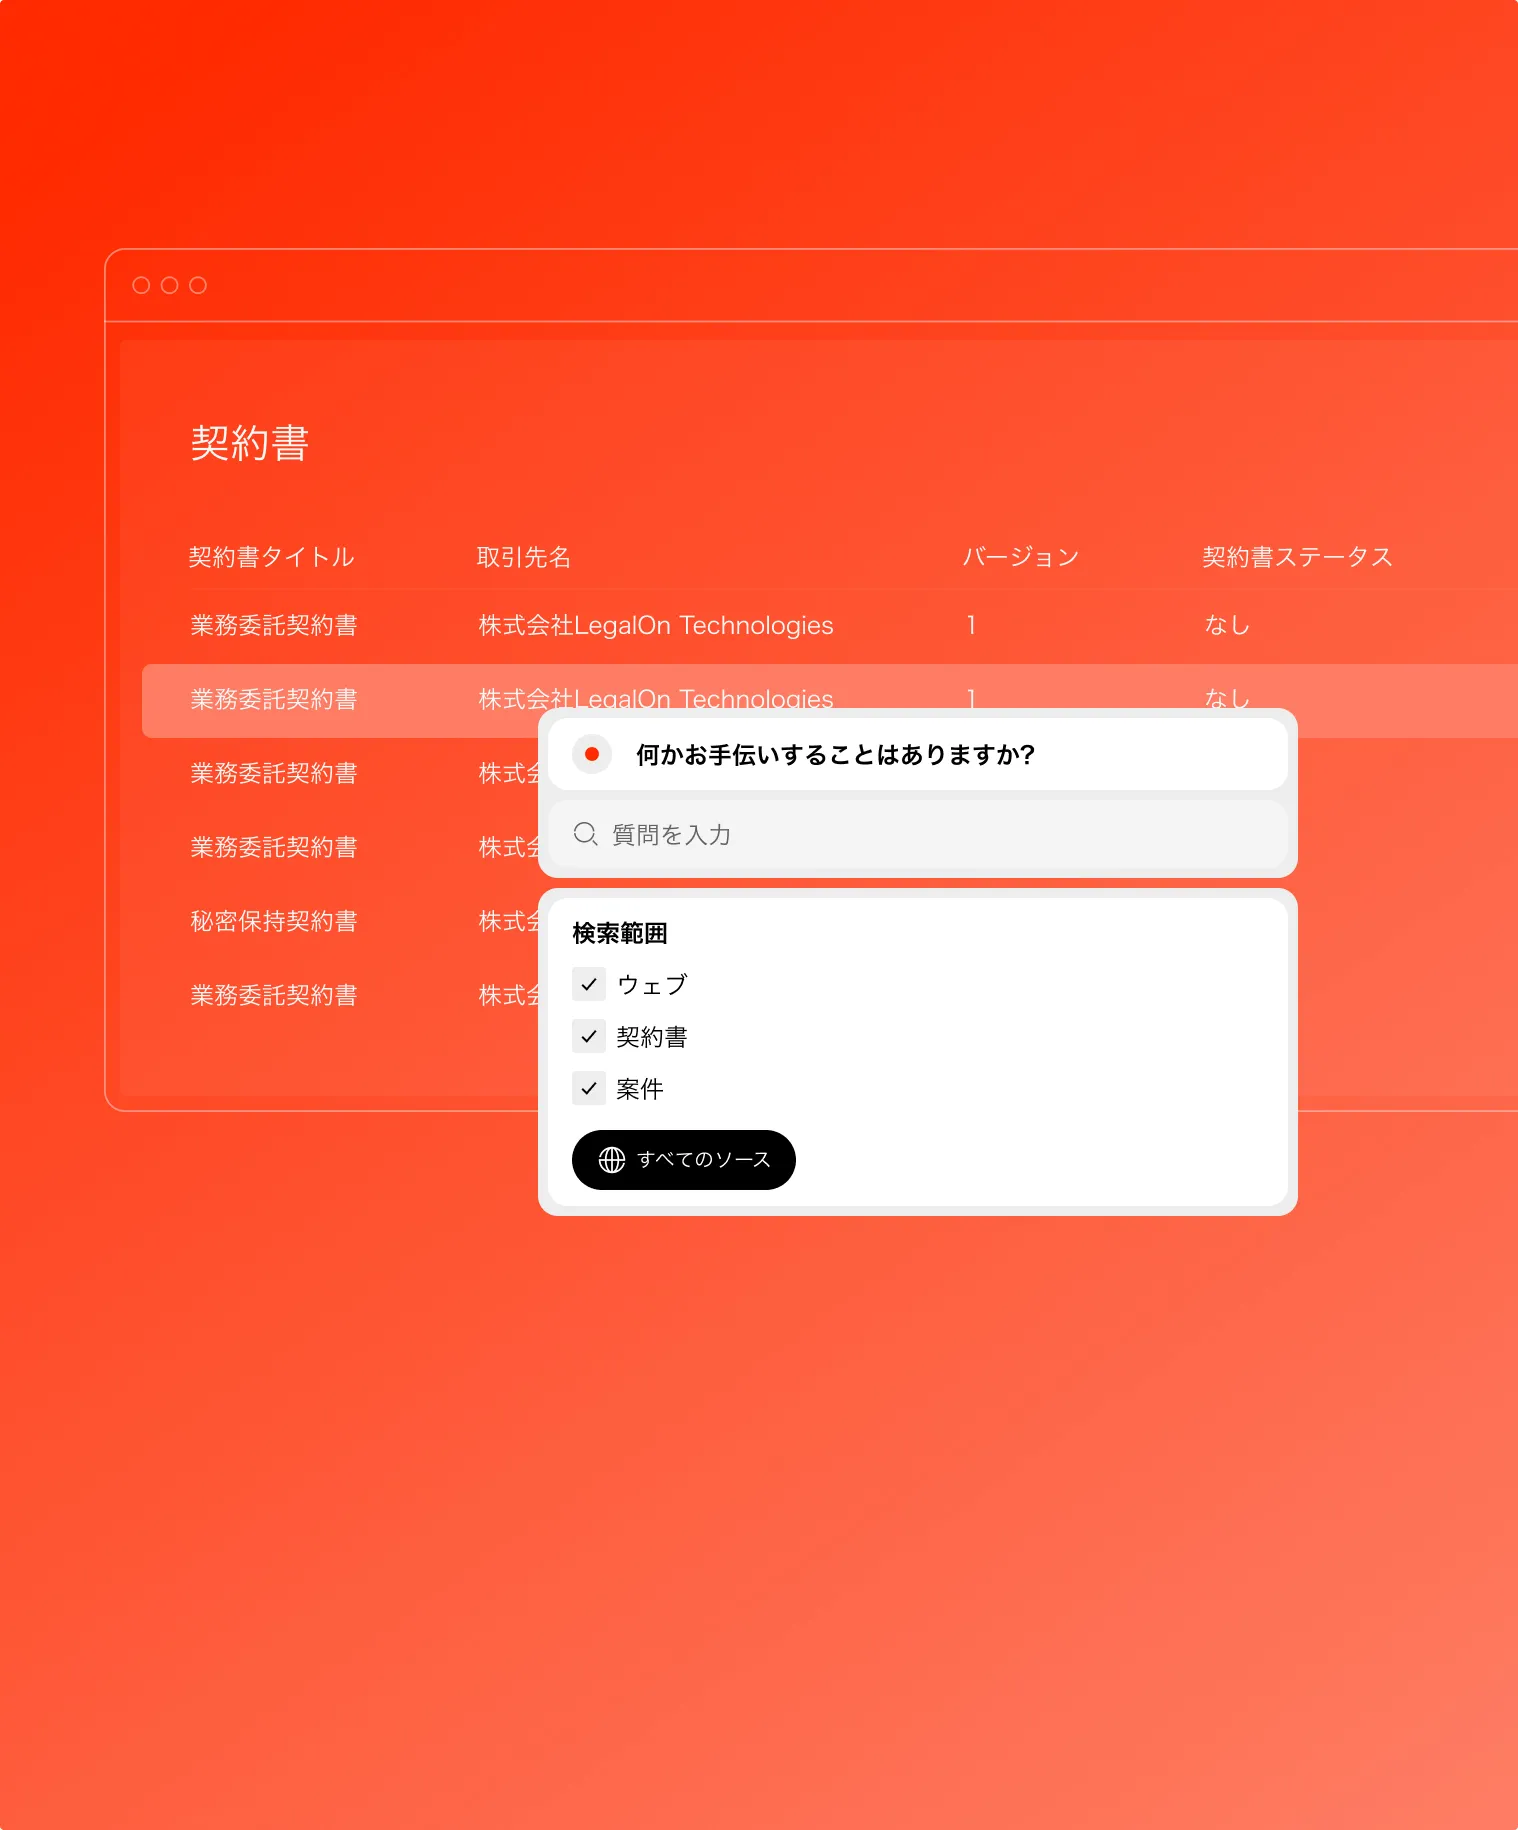Click the 何かお手伝いすることはありますか? prompt
The height and width of the screenshot is (1830, 1518).
pos(835,754)
